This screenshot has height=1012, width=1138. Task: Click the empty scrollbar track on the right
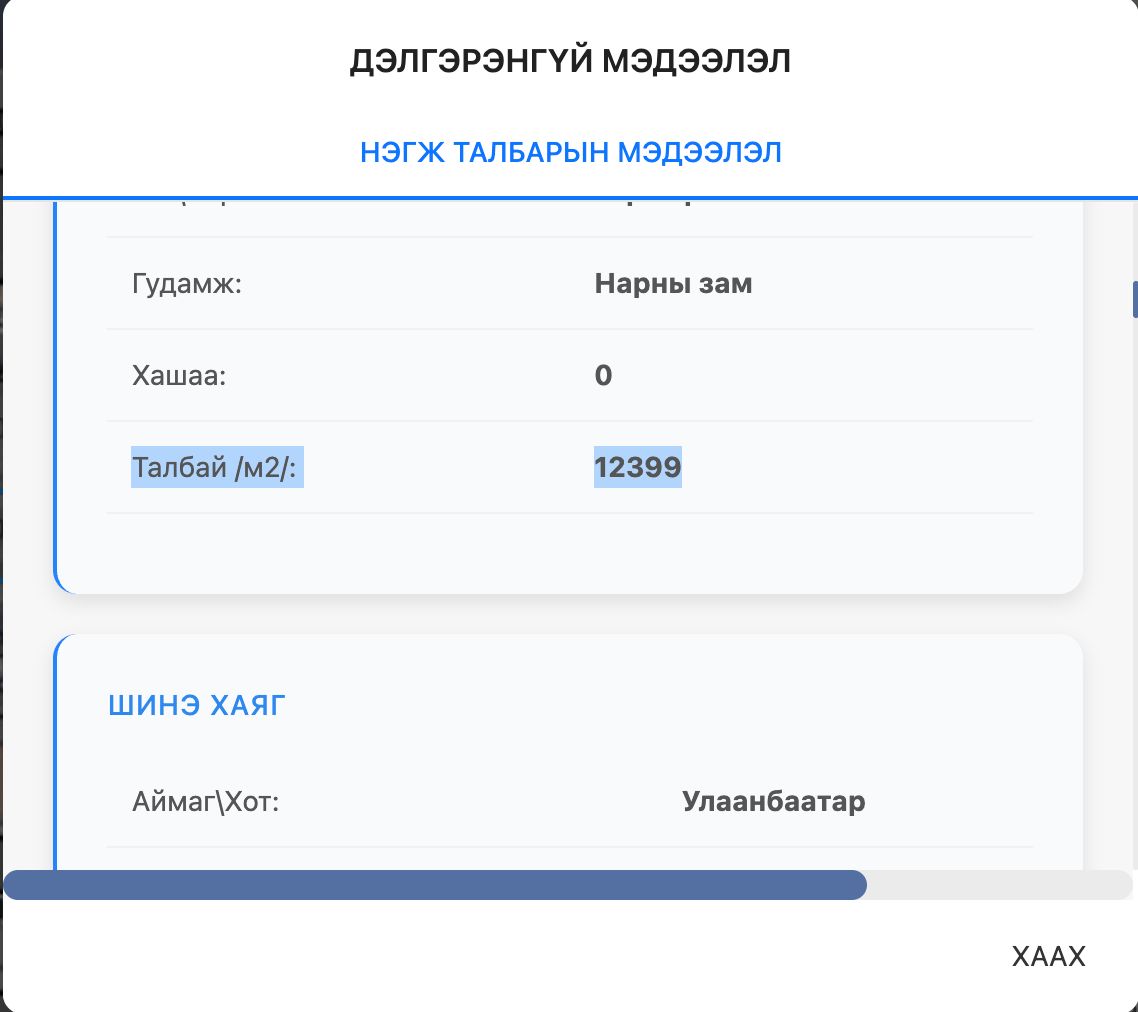(x=1000, y=884)
